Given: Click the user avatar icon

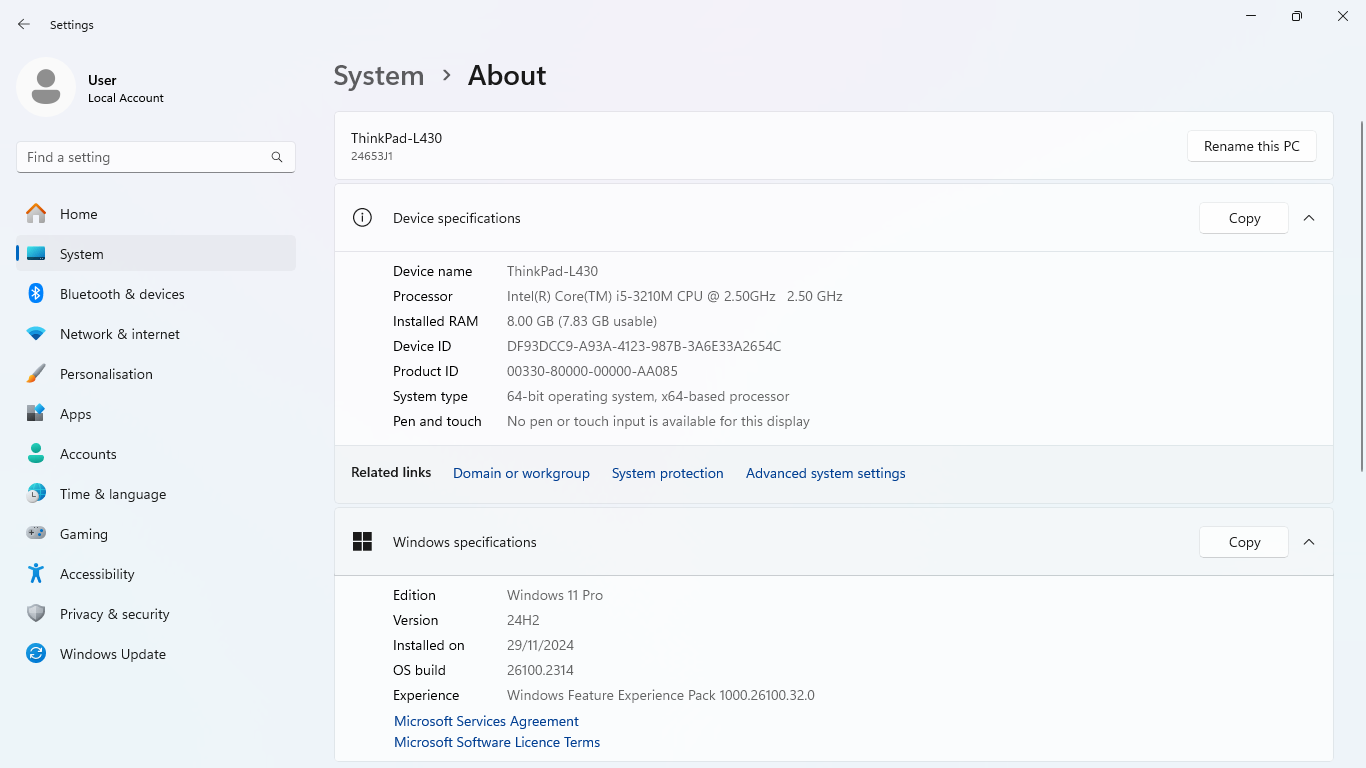Looking at the screenshot, I should (46, 87).
